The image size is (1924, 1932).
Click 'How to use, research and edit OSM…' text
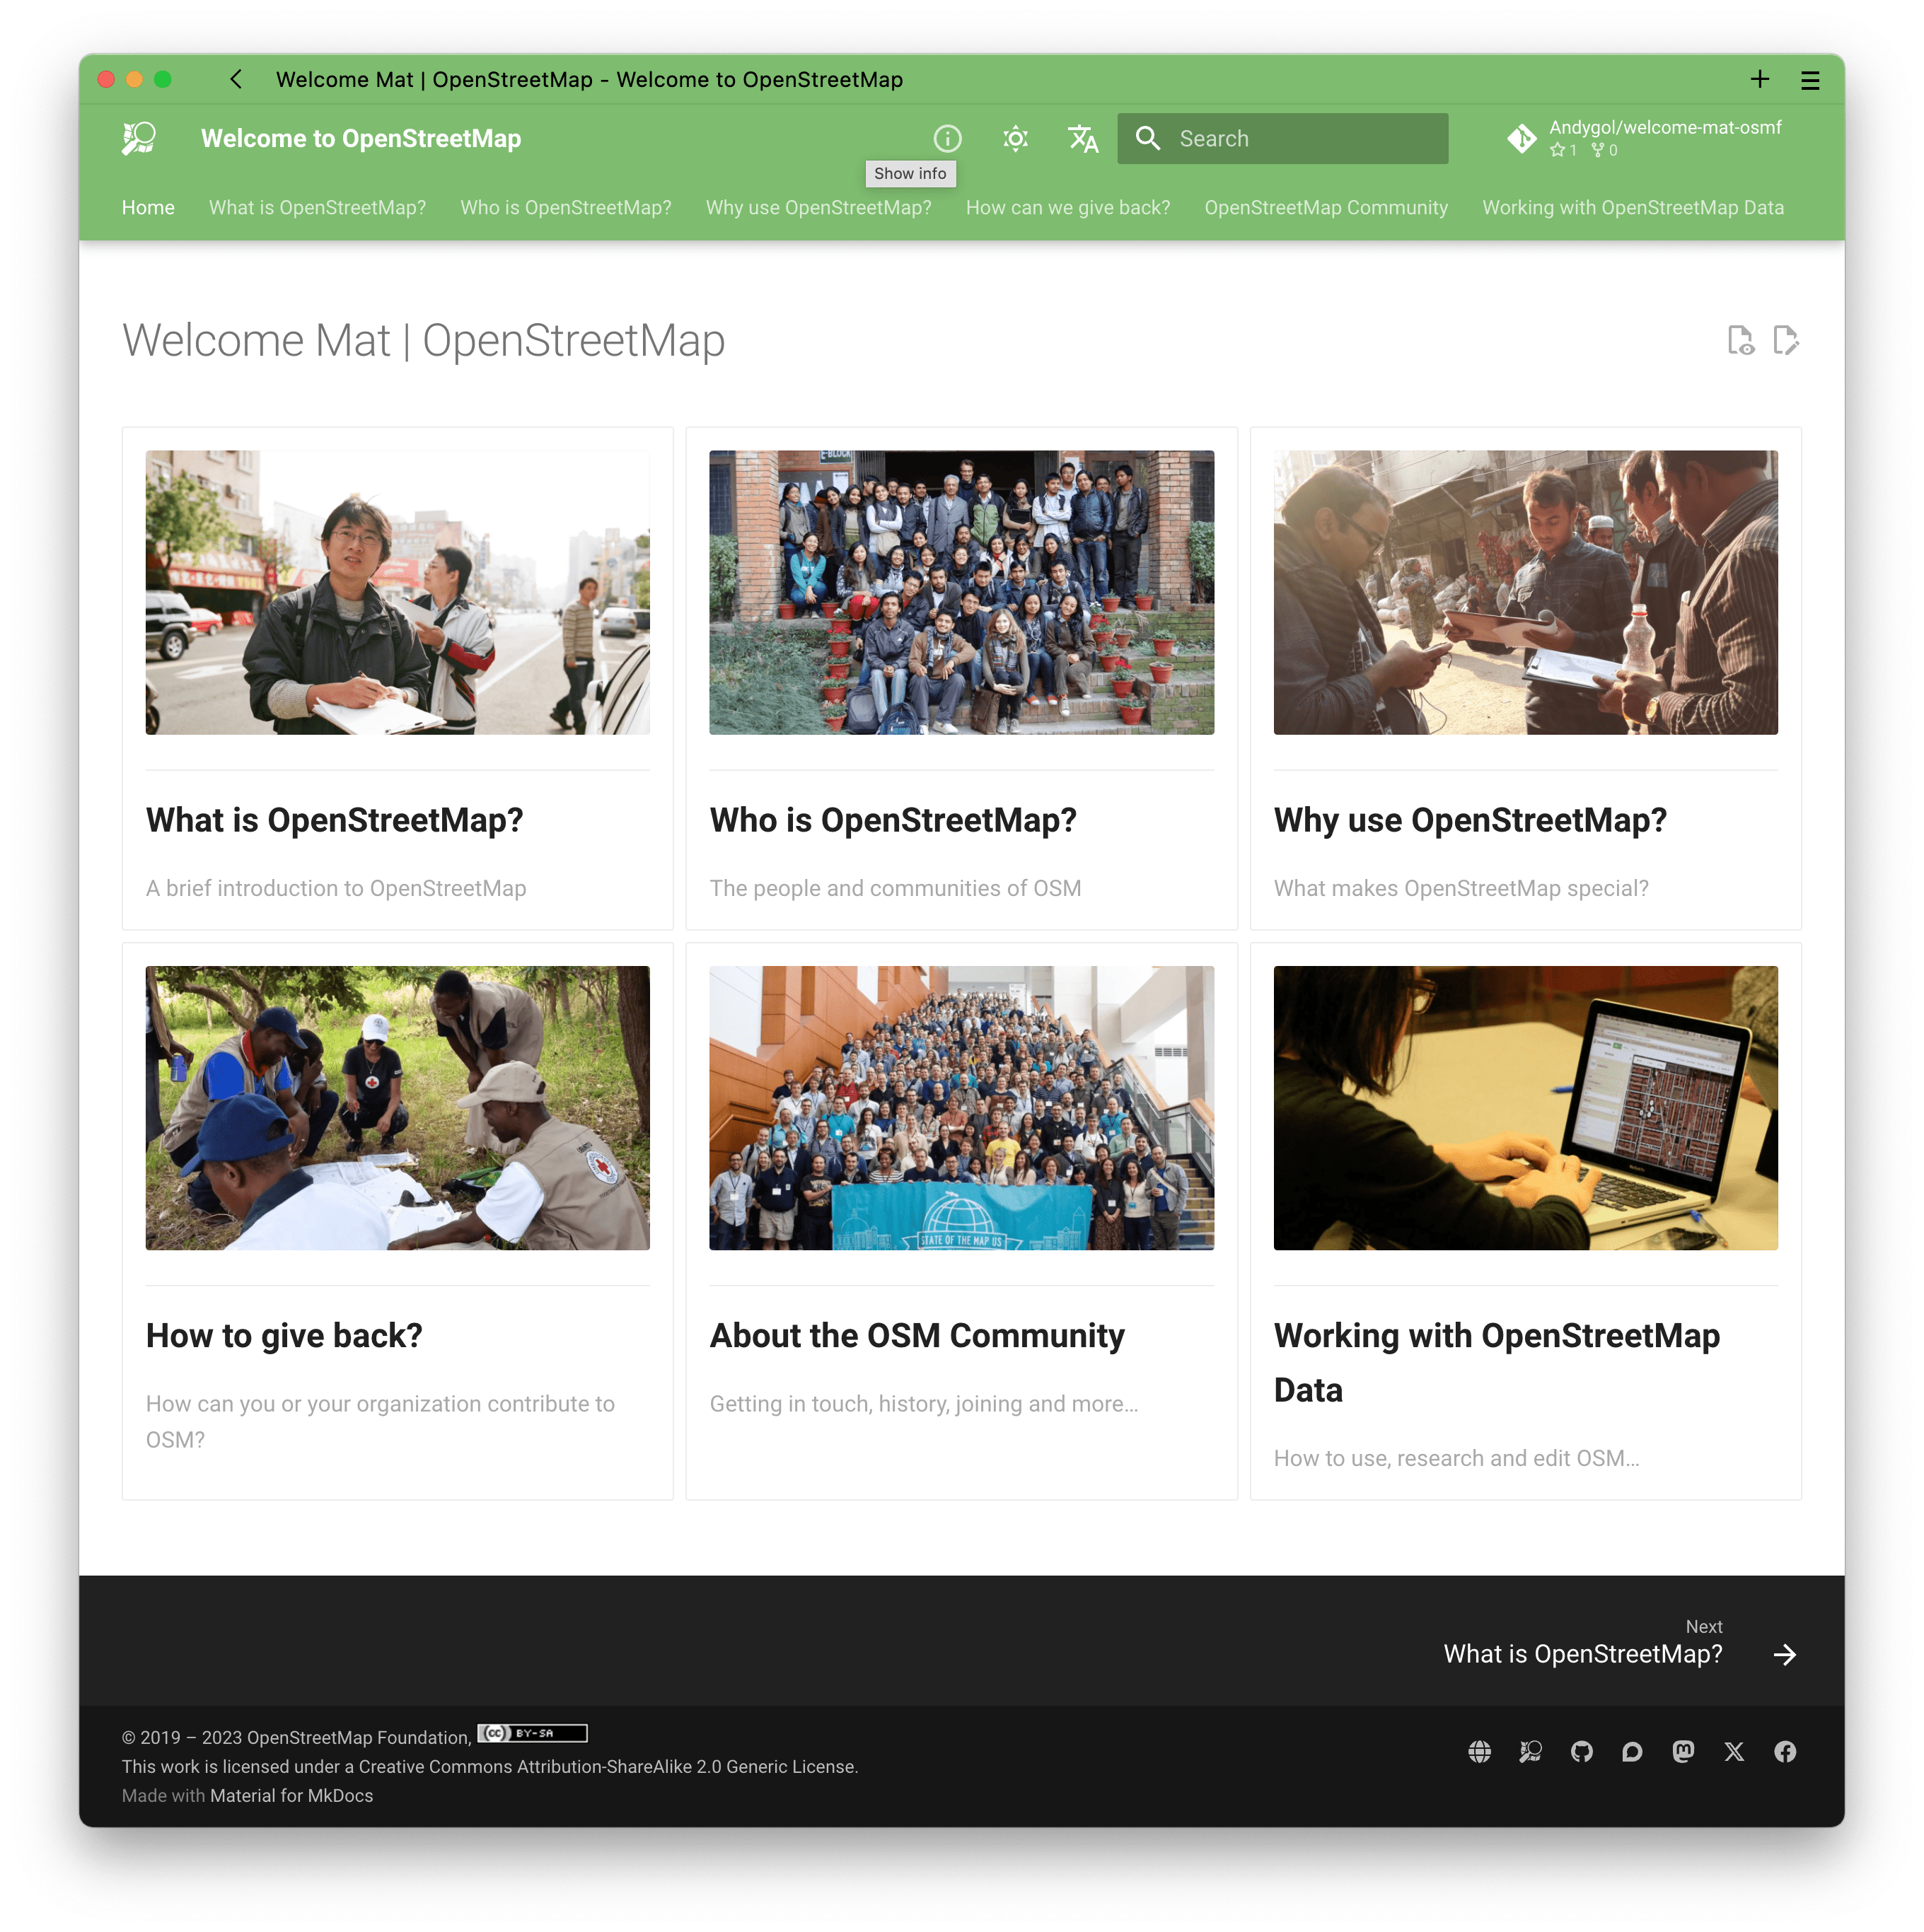[x=1456, y=1458]
